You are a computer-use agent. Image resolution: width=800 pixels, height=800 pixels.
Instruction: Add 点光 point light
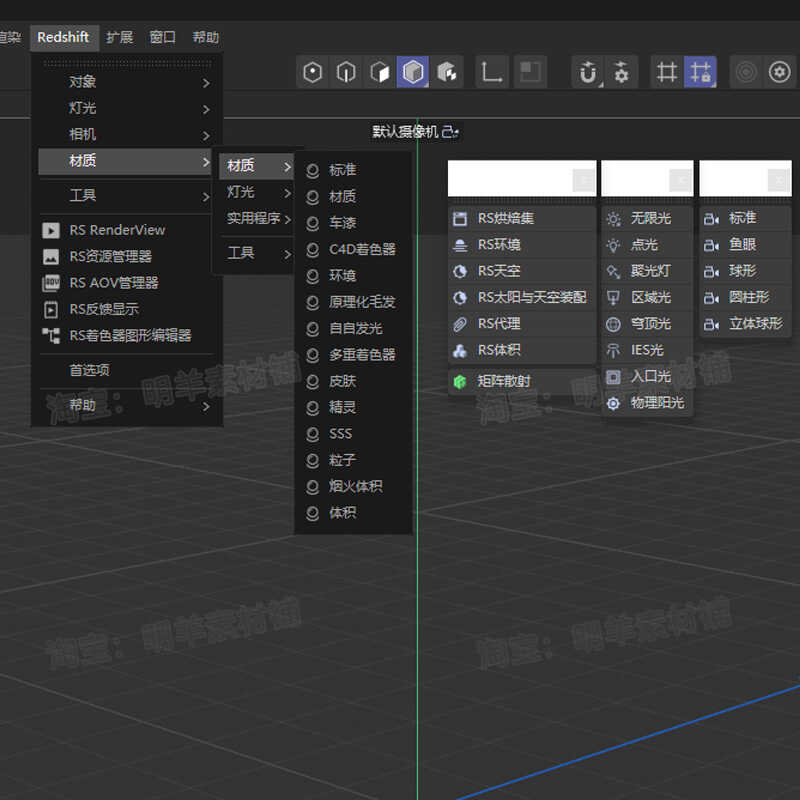click(647, 245)
